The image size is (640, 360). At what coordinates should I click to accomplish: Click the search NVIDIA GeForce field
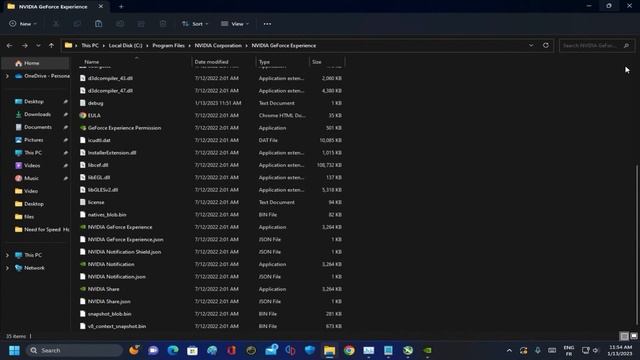596,45
